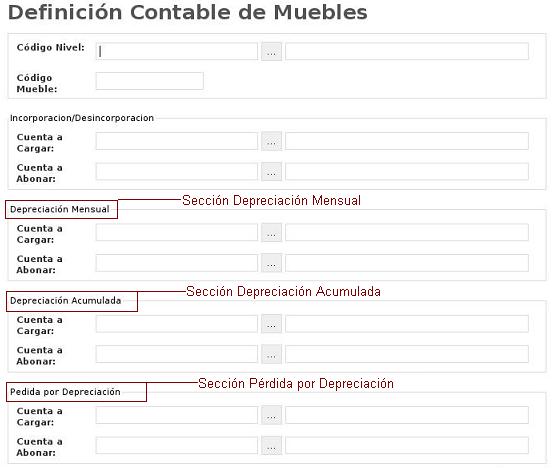
Task: Select Depreciación Acumulada Cuenta a Cargar code field
Action: pyautogui.click(x=176, y=324)
